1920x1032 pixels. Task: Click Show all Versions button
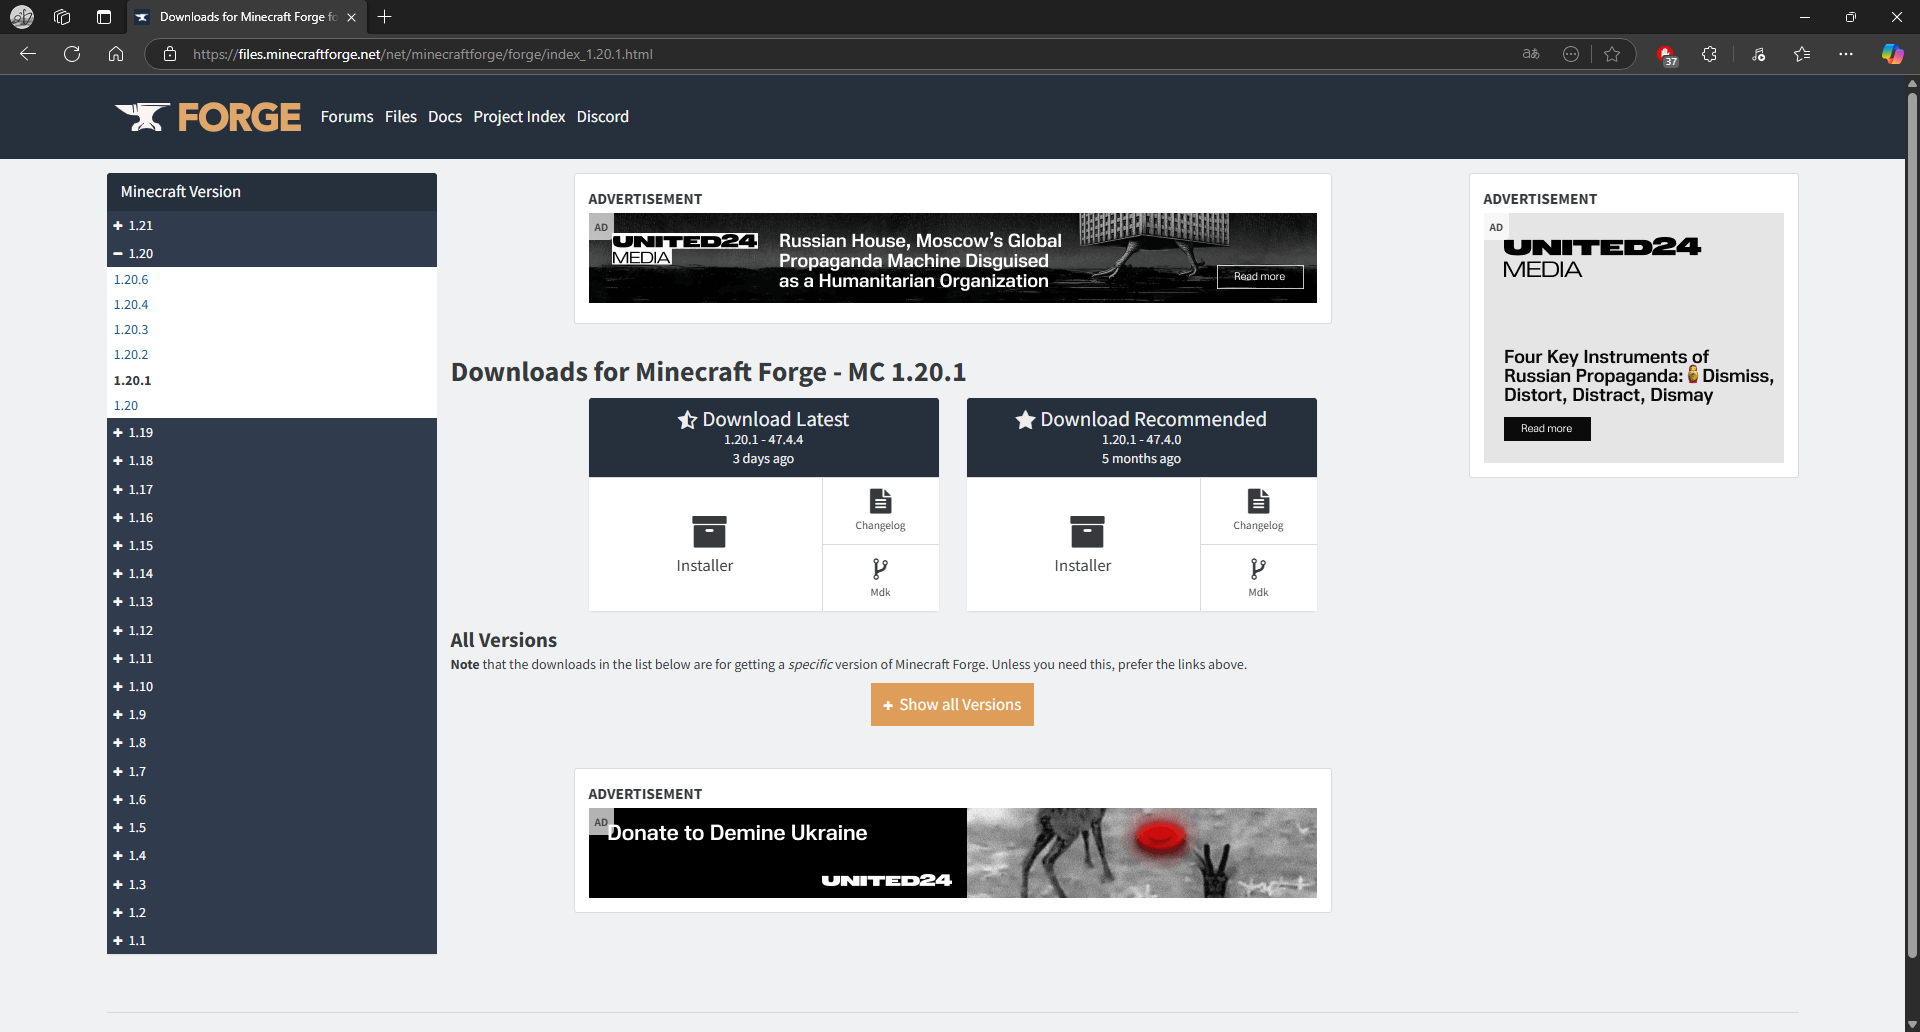[x=952, y=705]
